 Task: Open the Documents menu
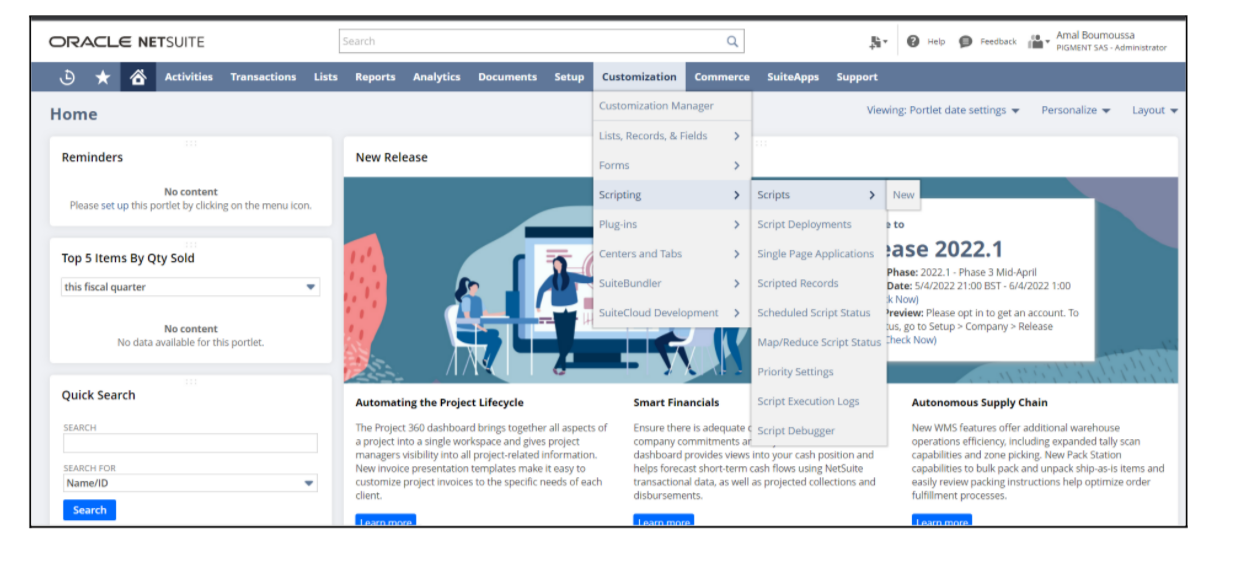pos(507,77)
